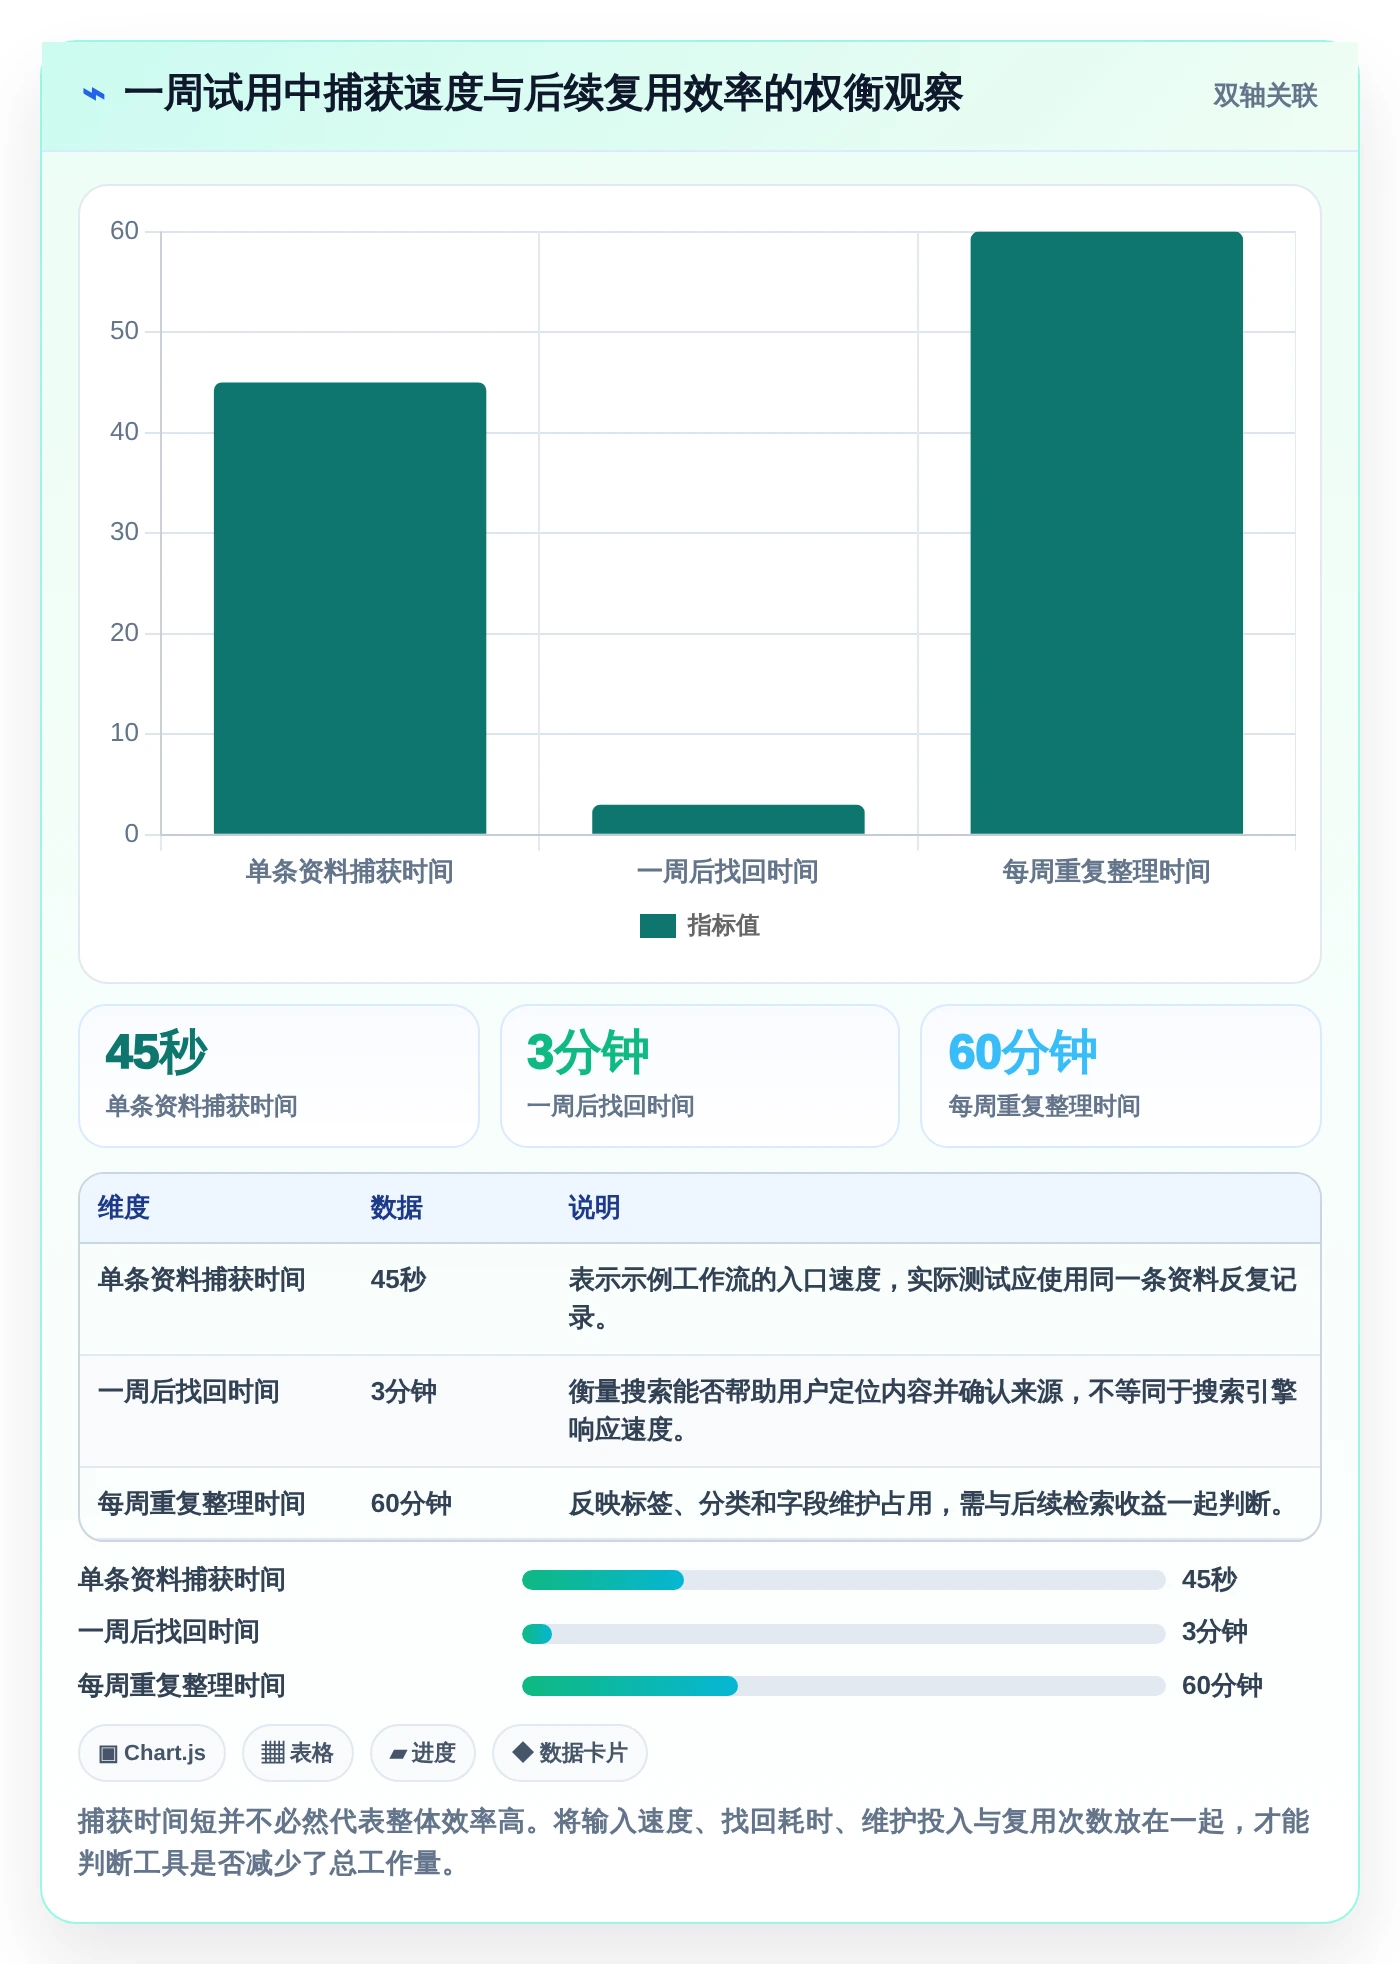Click the description starting 反映标签

tap(930, 1504)
